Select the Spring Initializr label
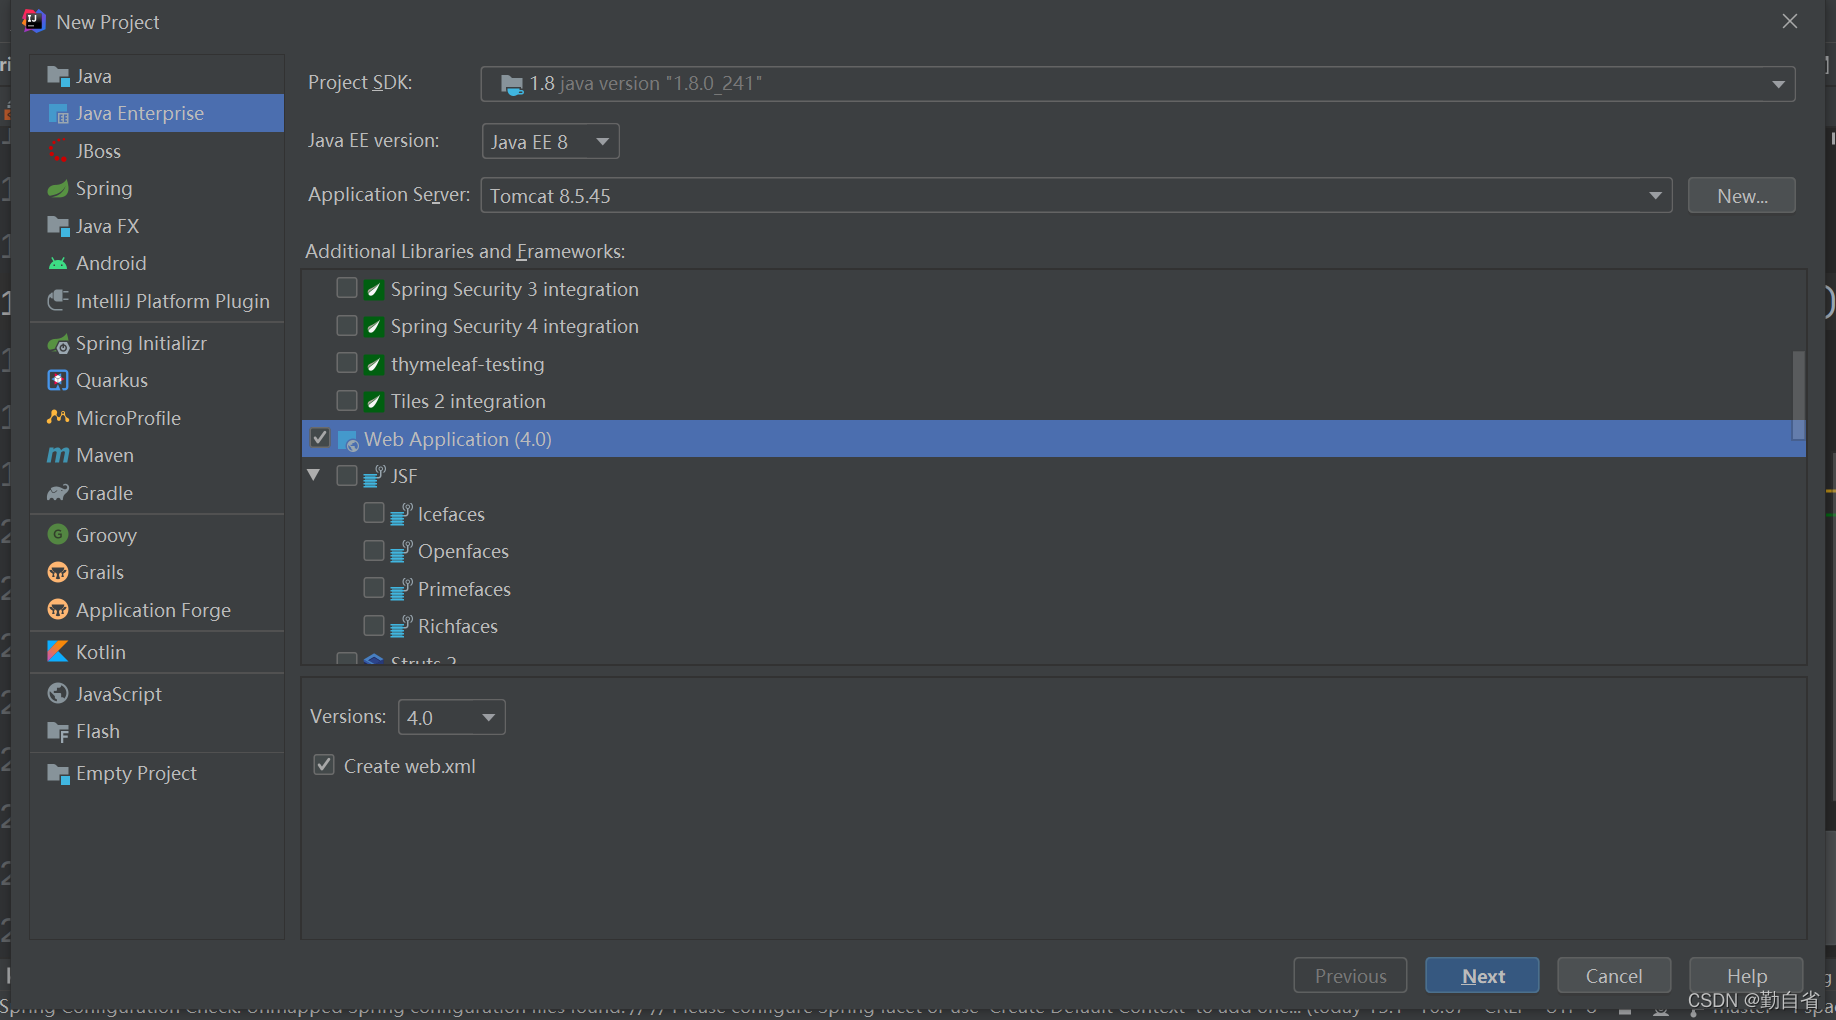This screenshot has height=1020, width=1836. (x=141, y=344)
